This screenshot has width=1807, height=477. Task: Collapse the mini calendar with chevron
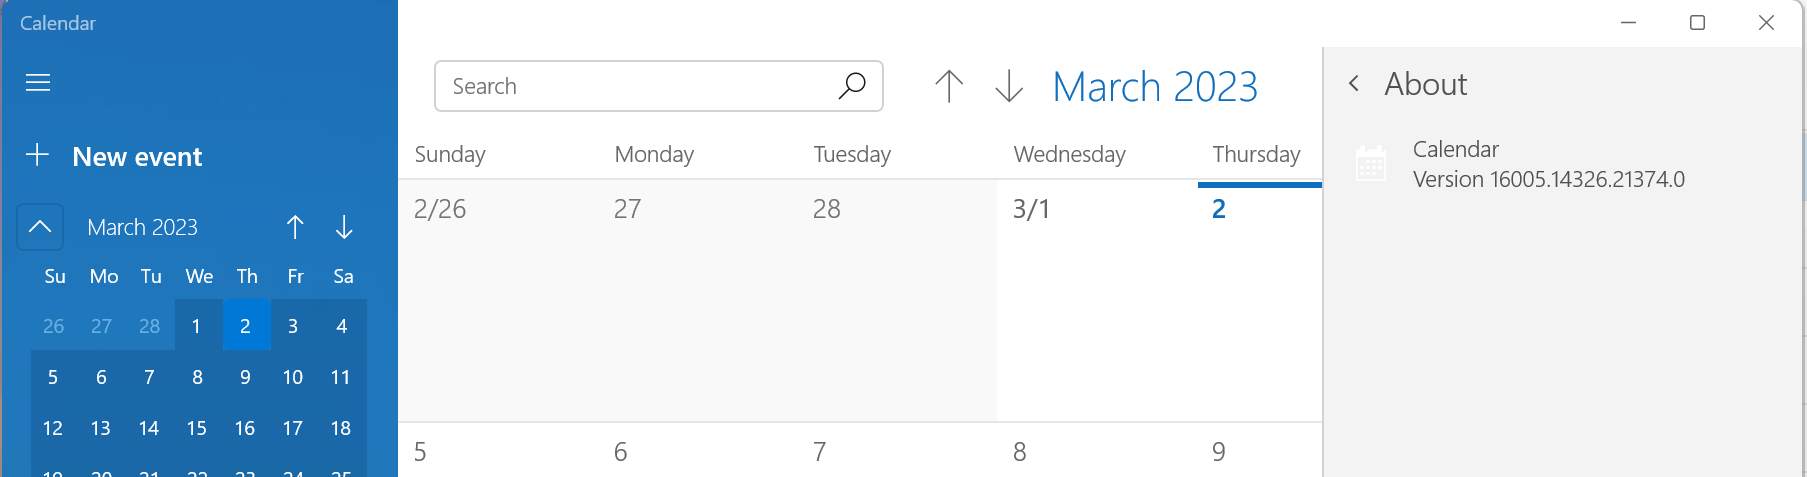pyautogui.click(x=40, y=227)
